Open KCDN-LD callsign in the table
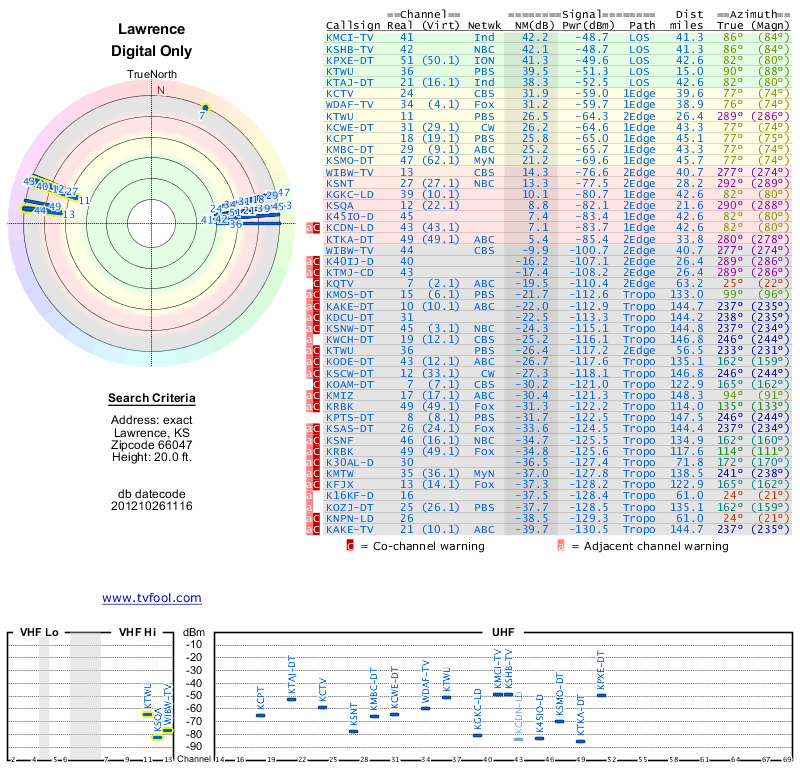This screenshot has height=768, width=800. (350, 228)
